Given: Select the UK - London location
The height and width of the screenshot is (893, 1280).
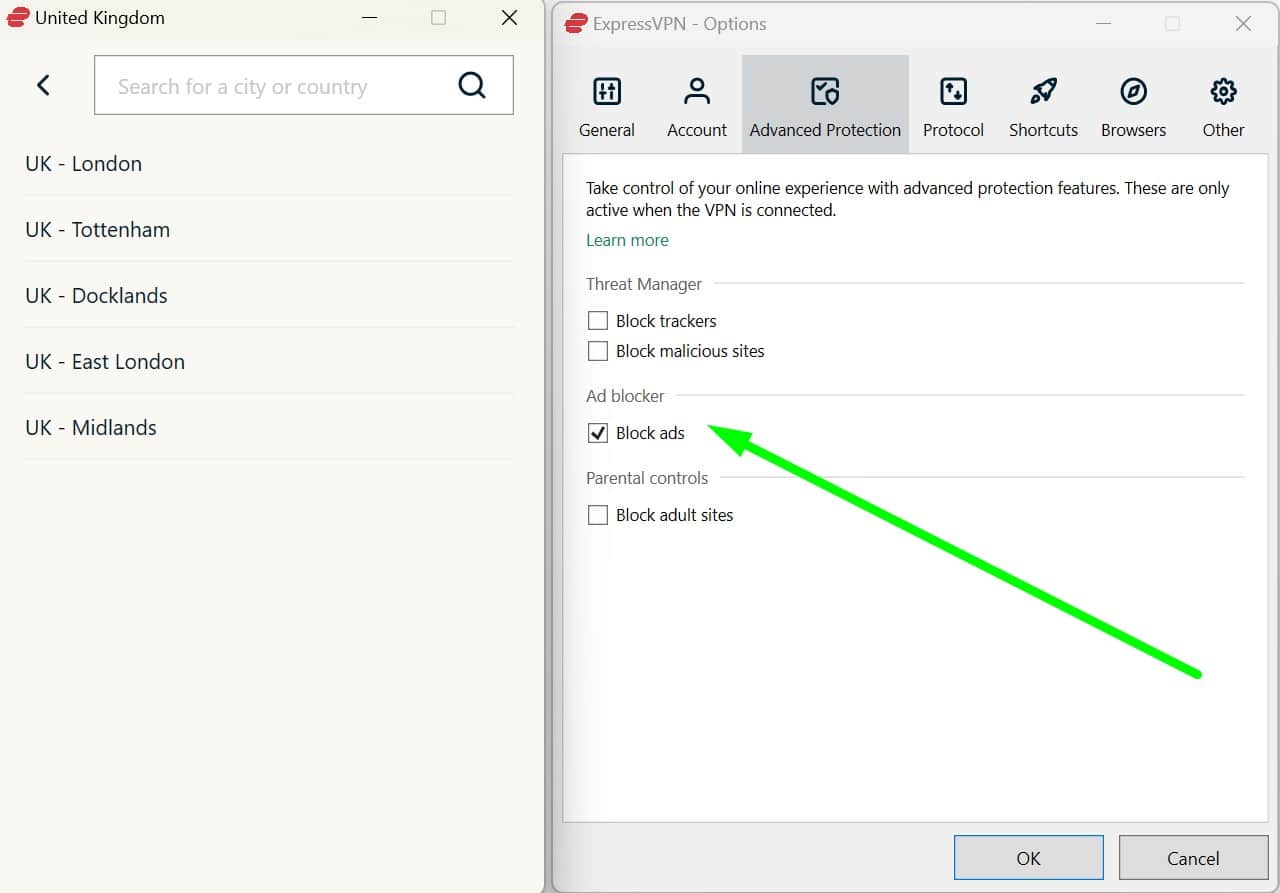Looking at the screenshot, I should [x=269, y=163].
